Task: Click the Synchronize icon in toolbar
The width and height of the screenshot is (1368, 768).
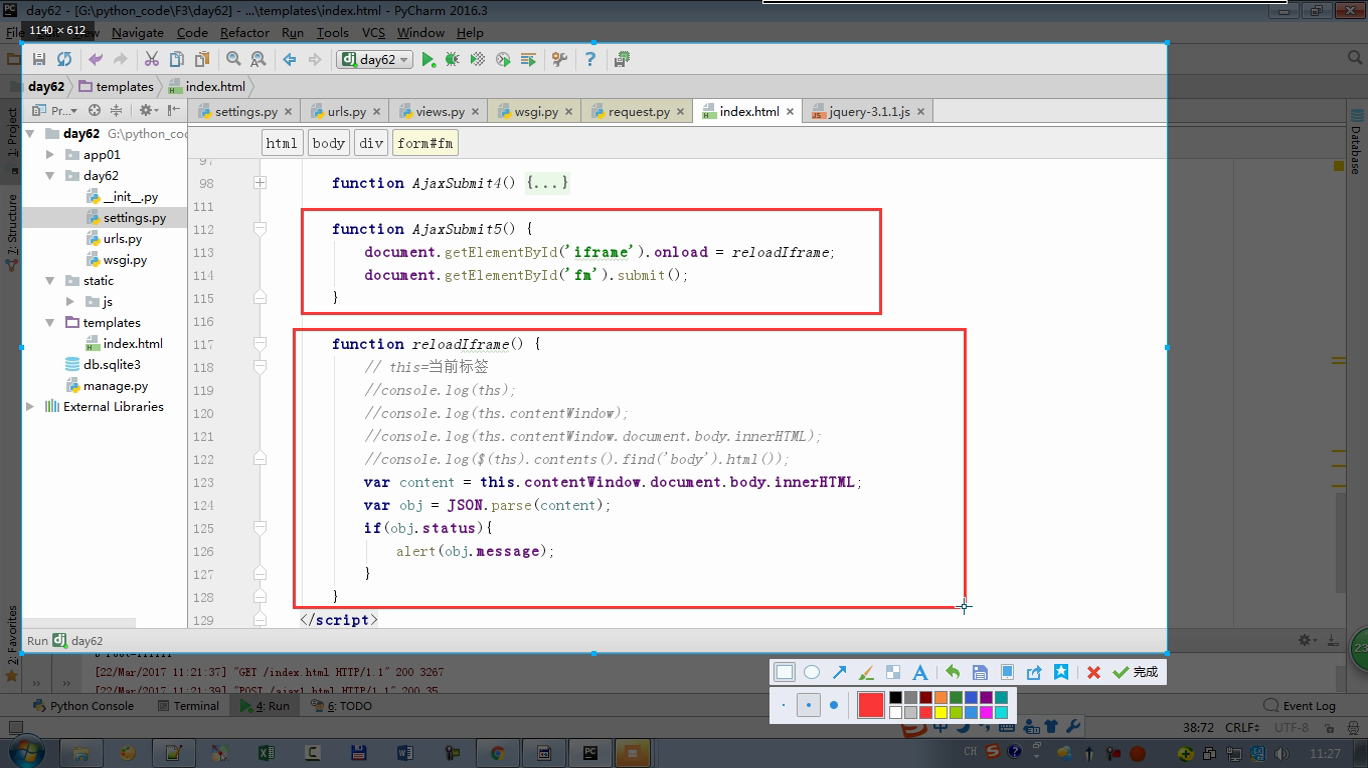Action: [x=64, y=60]
